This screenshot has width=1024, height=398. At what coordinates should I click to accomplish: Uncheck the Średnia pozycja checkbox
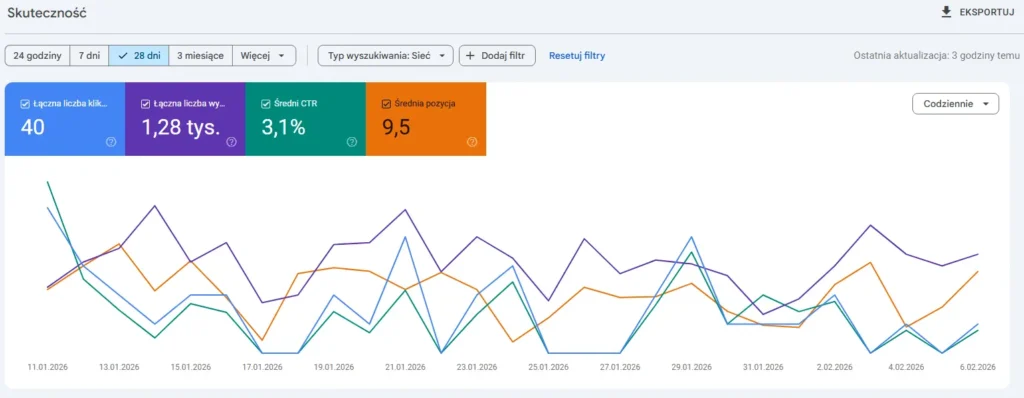(386, 103)
